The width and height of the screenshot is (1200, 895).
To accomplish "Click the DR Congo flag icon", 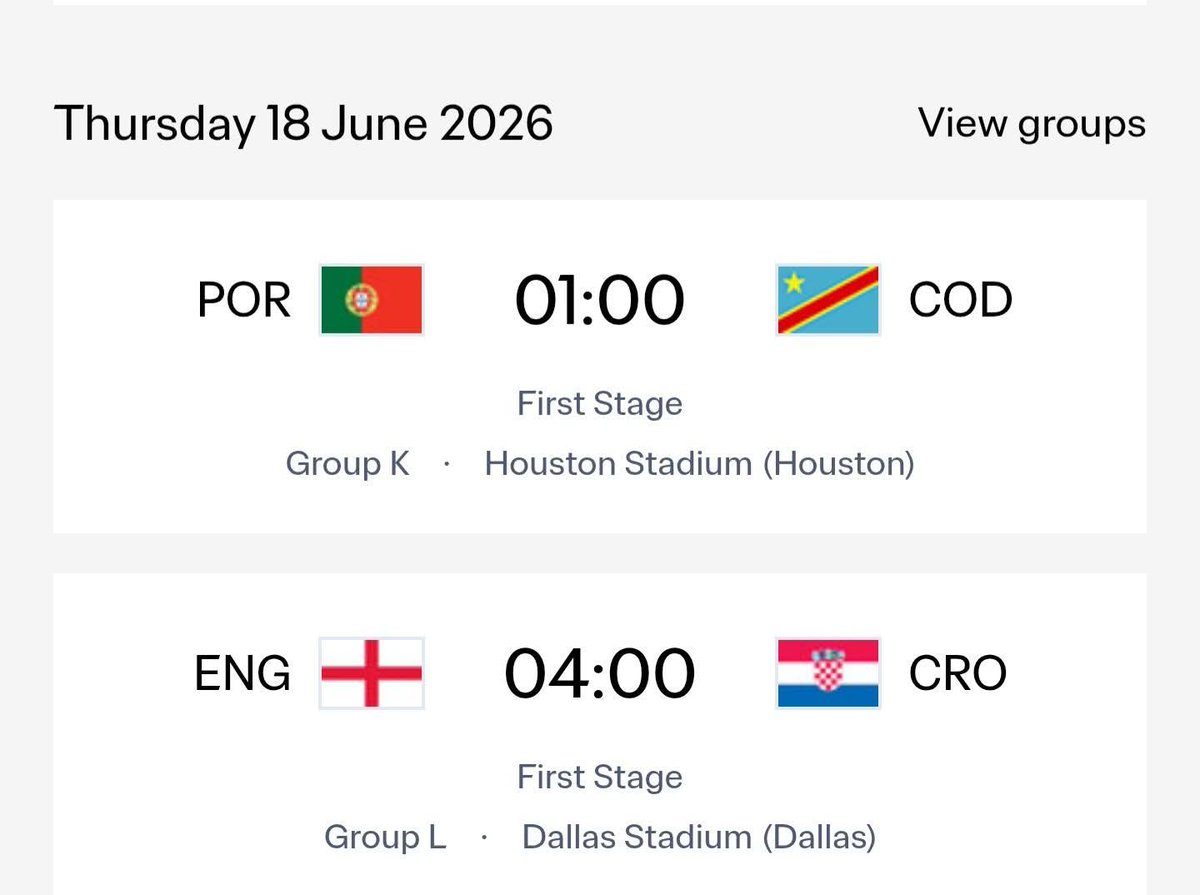I will (x=828, y=299).
